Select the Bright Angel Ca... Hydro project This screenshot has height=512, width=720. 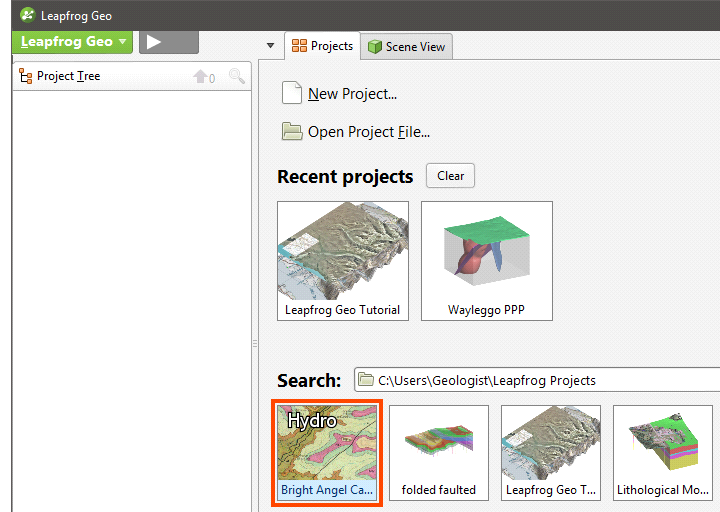coord(327,453)
